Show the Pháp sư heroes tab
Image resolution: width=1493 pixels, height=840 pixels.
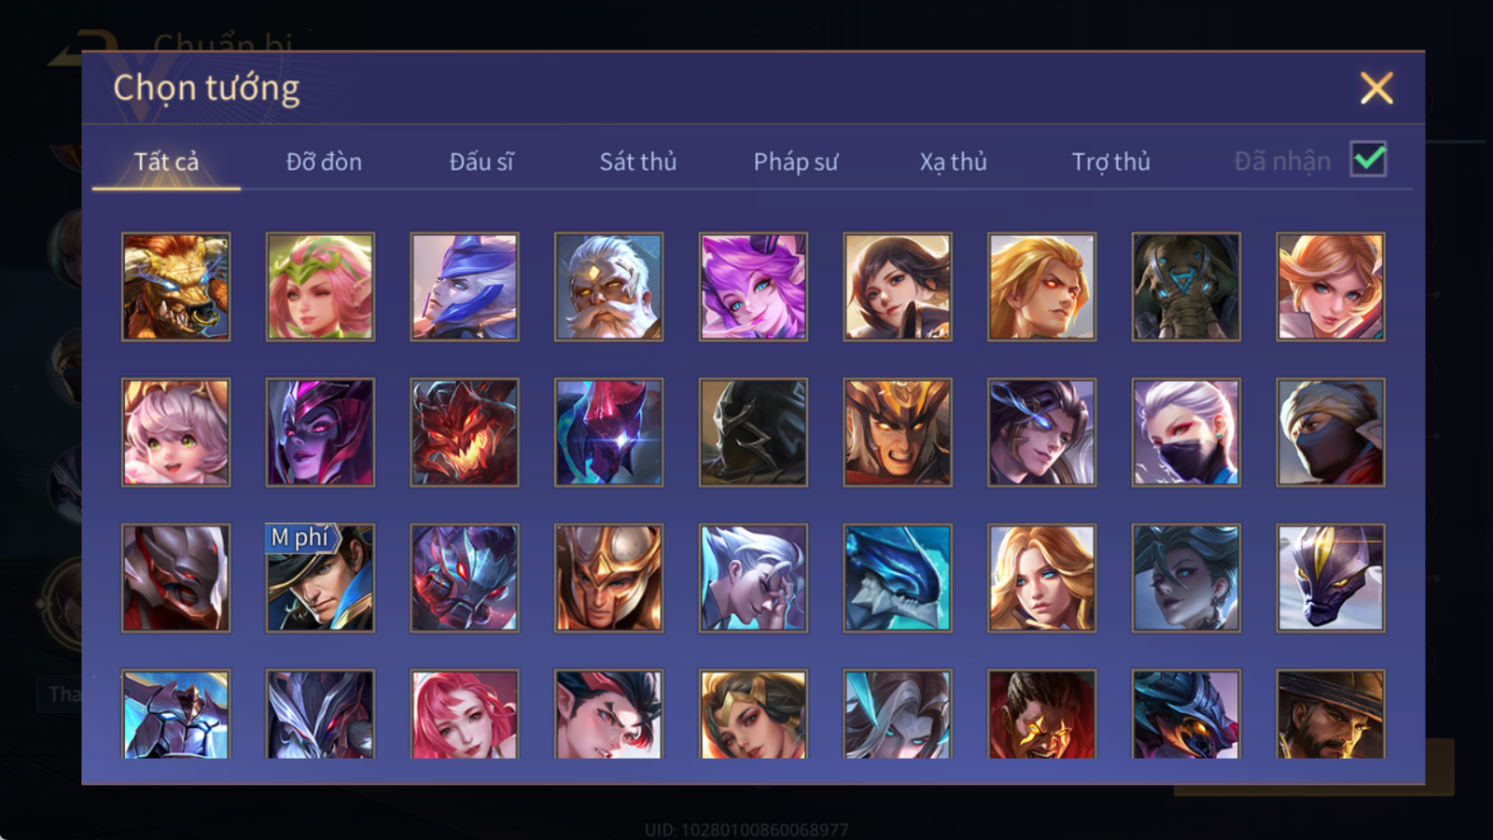pyautogui.click(x=795, y=161)
